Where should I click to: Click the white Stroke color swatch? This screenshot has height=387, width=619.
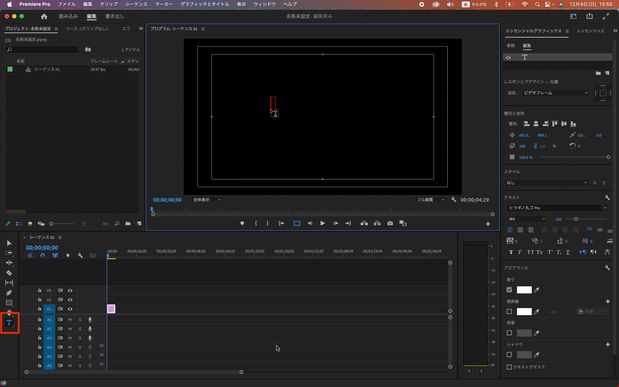point(524,312)
